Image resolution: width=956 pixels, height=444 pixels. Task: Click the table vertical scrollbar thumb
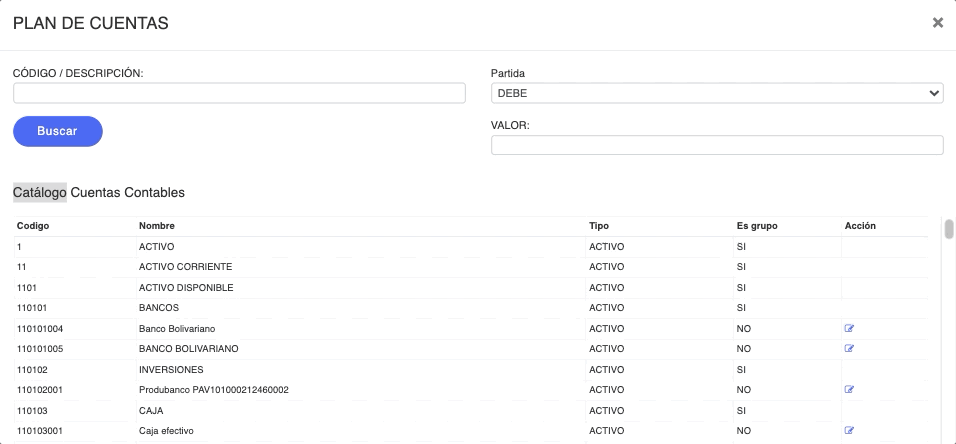948,230
